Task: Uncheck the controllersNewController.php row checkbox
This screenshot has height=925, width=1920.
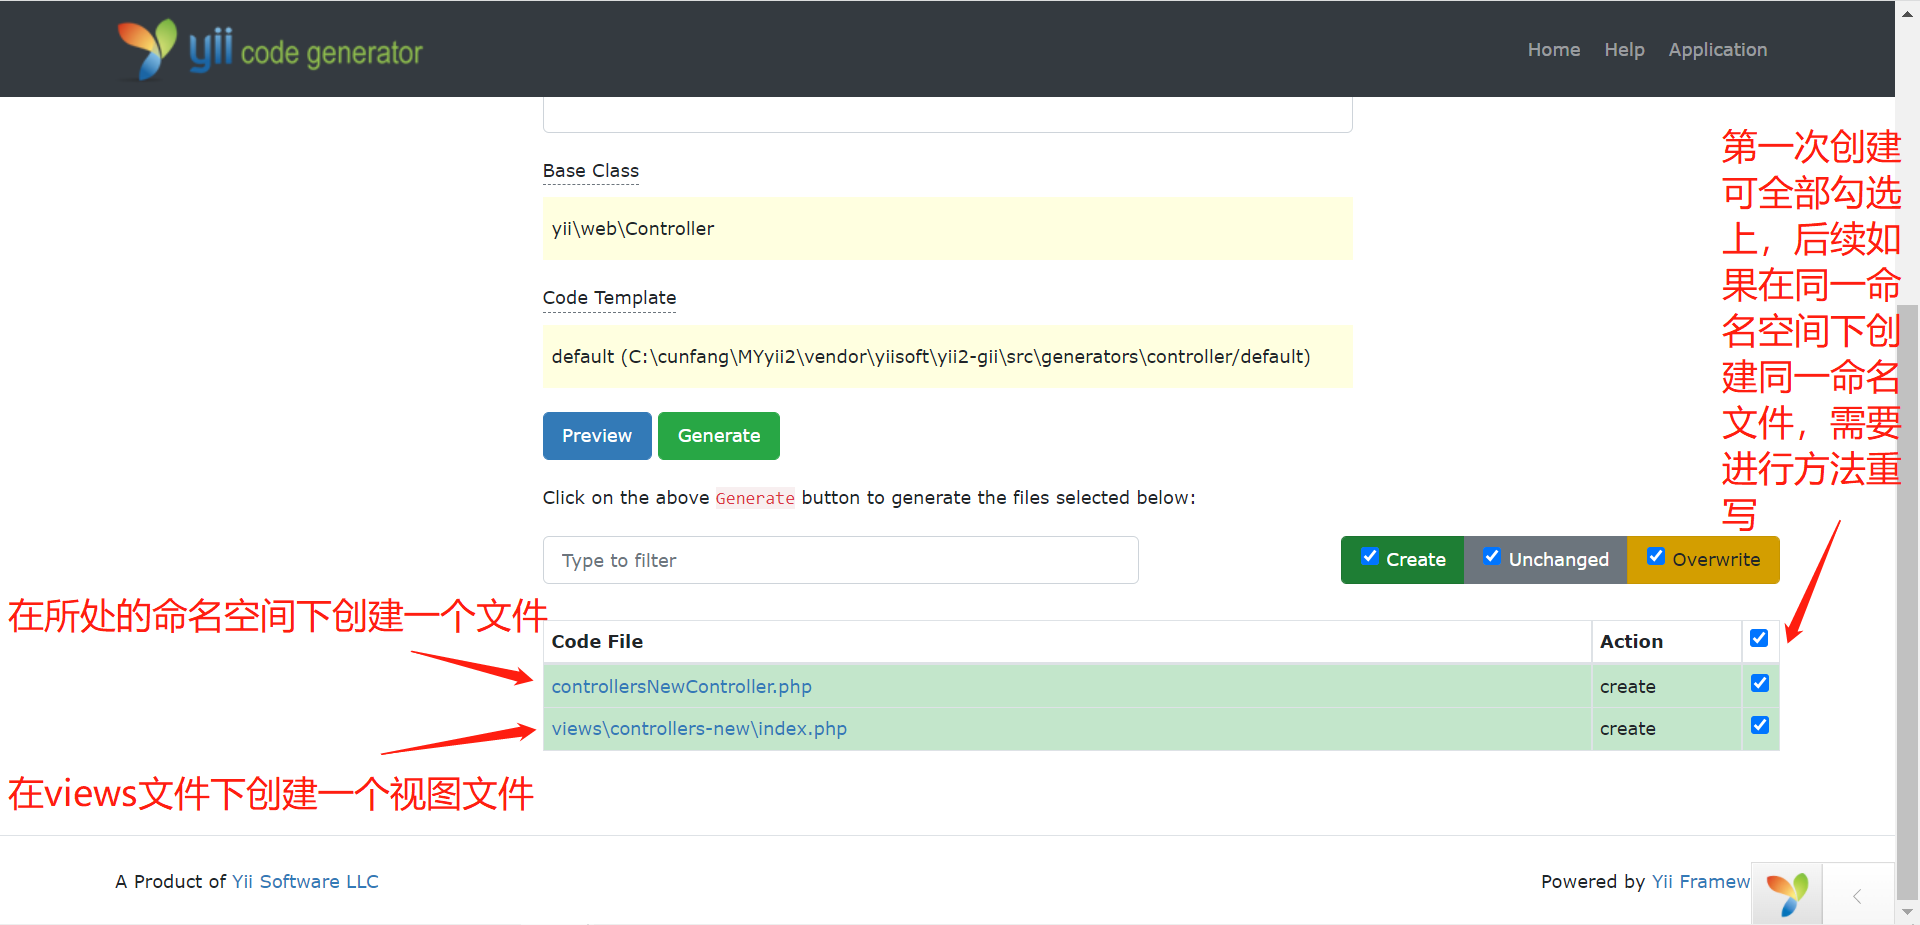Action: tap(1760, 683)
